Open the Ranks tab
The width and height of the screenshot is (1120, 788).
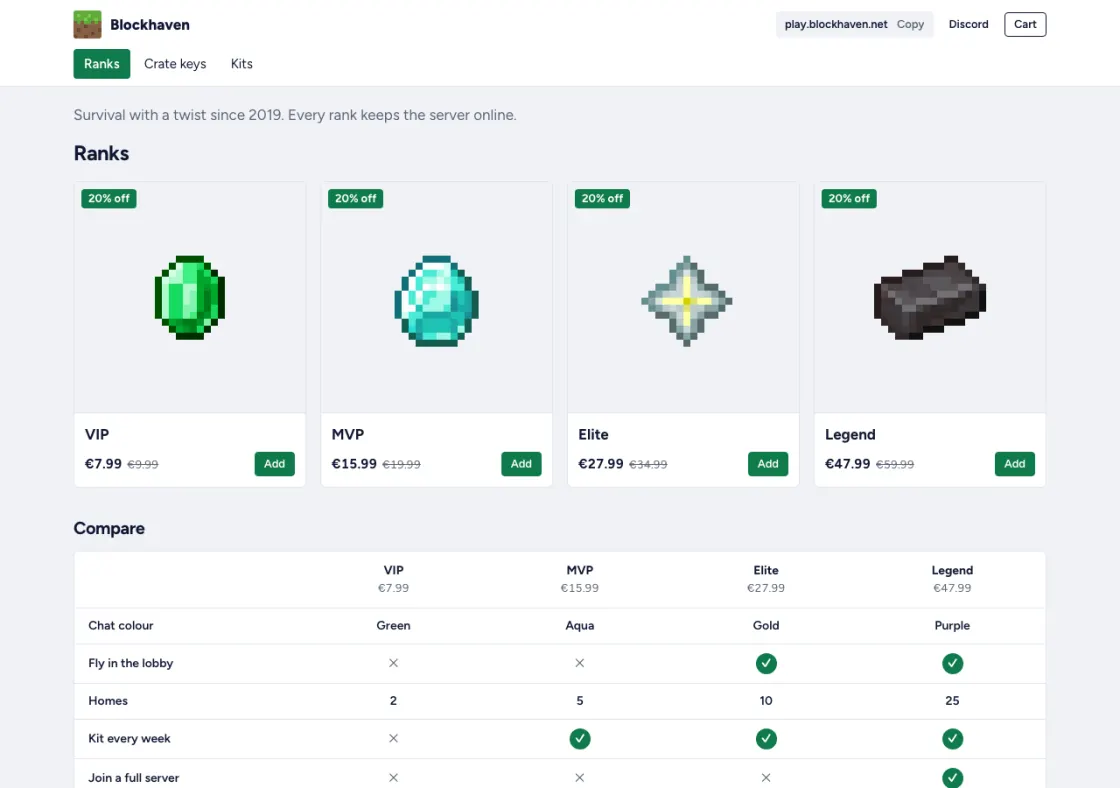click(101, 64)
